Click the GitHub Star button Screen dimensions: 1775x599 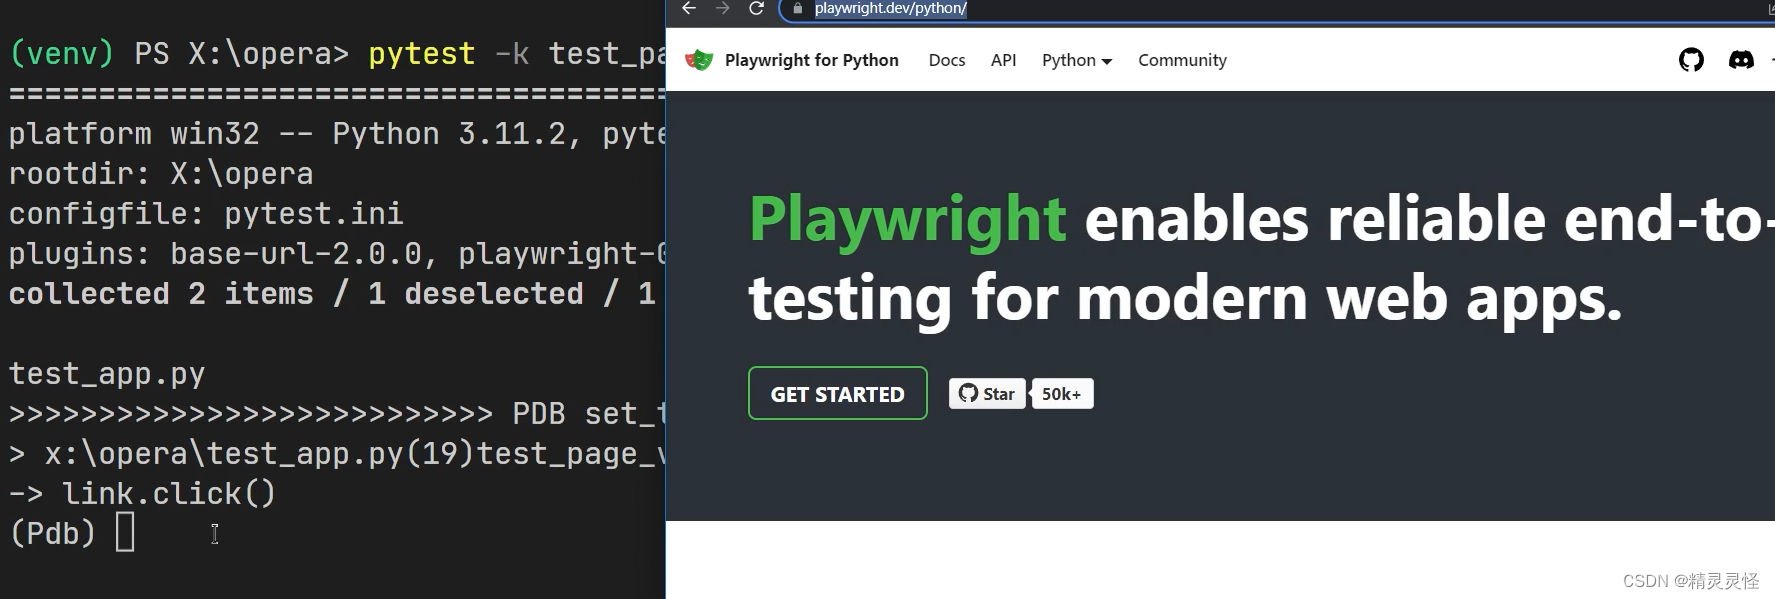987,394
